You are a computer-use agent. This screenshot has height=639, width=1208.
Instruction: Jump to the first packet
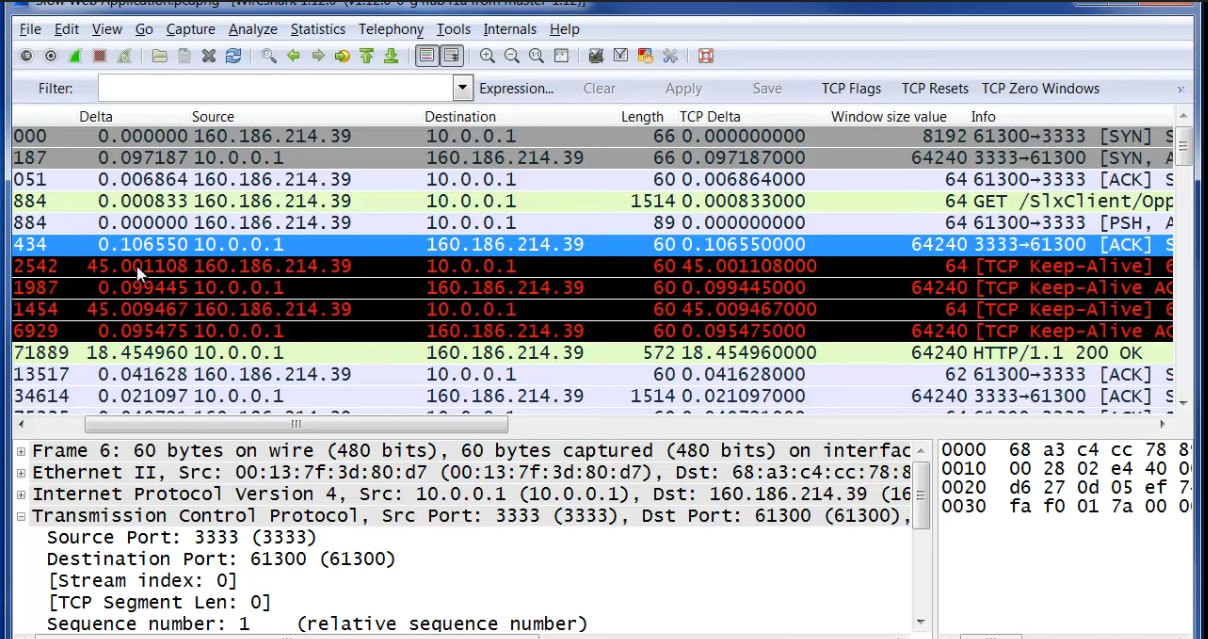coord(367,56)
